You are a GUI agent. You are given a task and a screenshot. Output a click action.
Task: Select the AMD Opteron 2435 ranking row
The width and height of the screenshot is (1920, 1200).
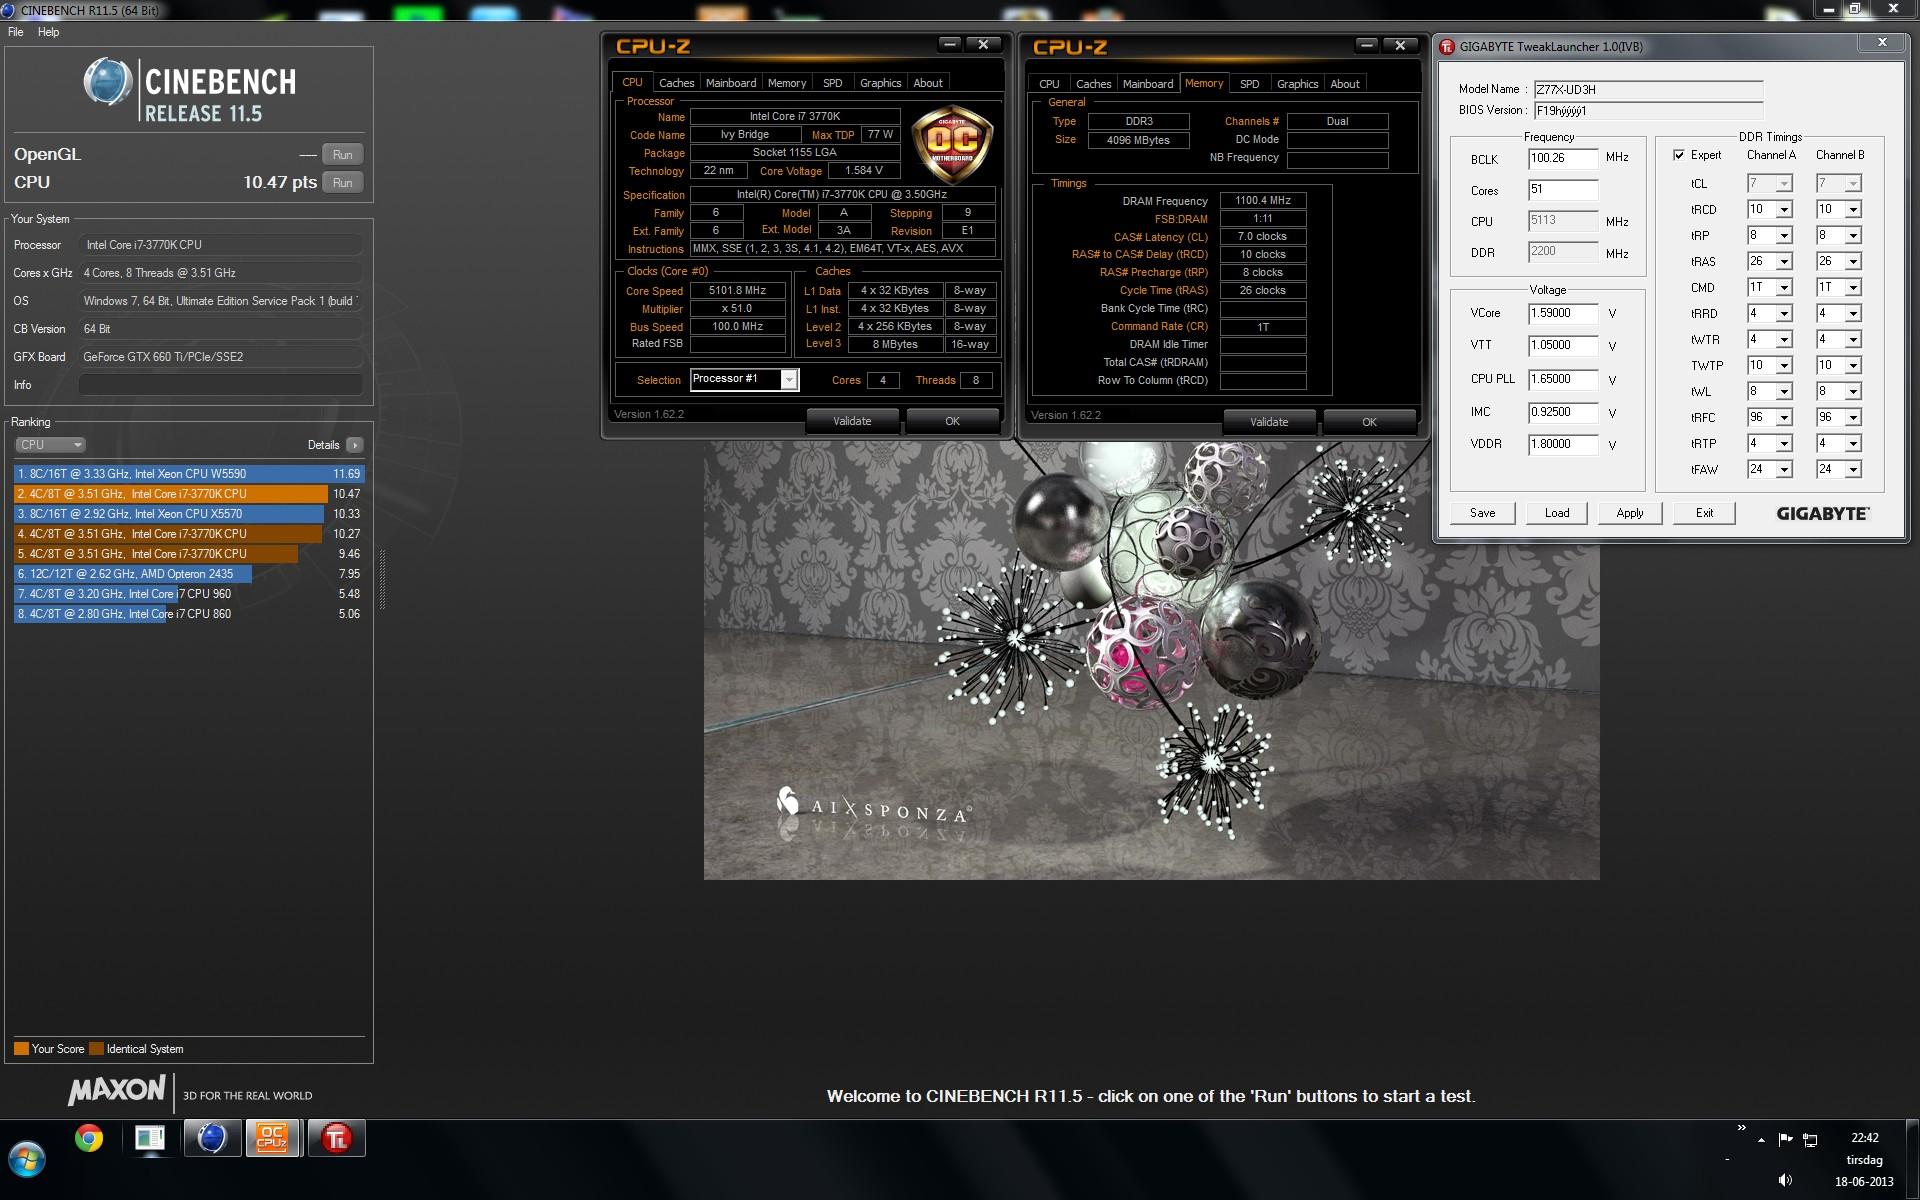(189, 574)
